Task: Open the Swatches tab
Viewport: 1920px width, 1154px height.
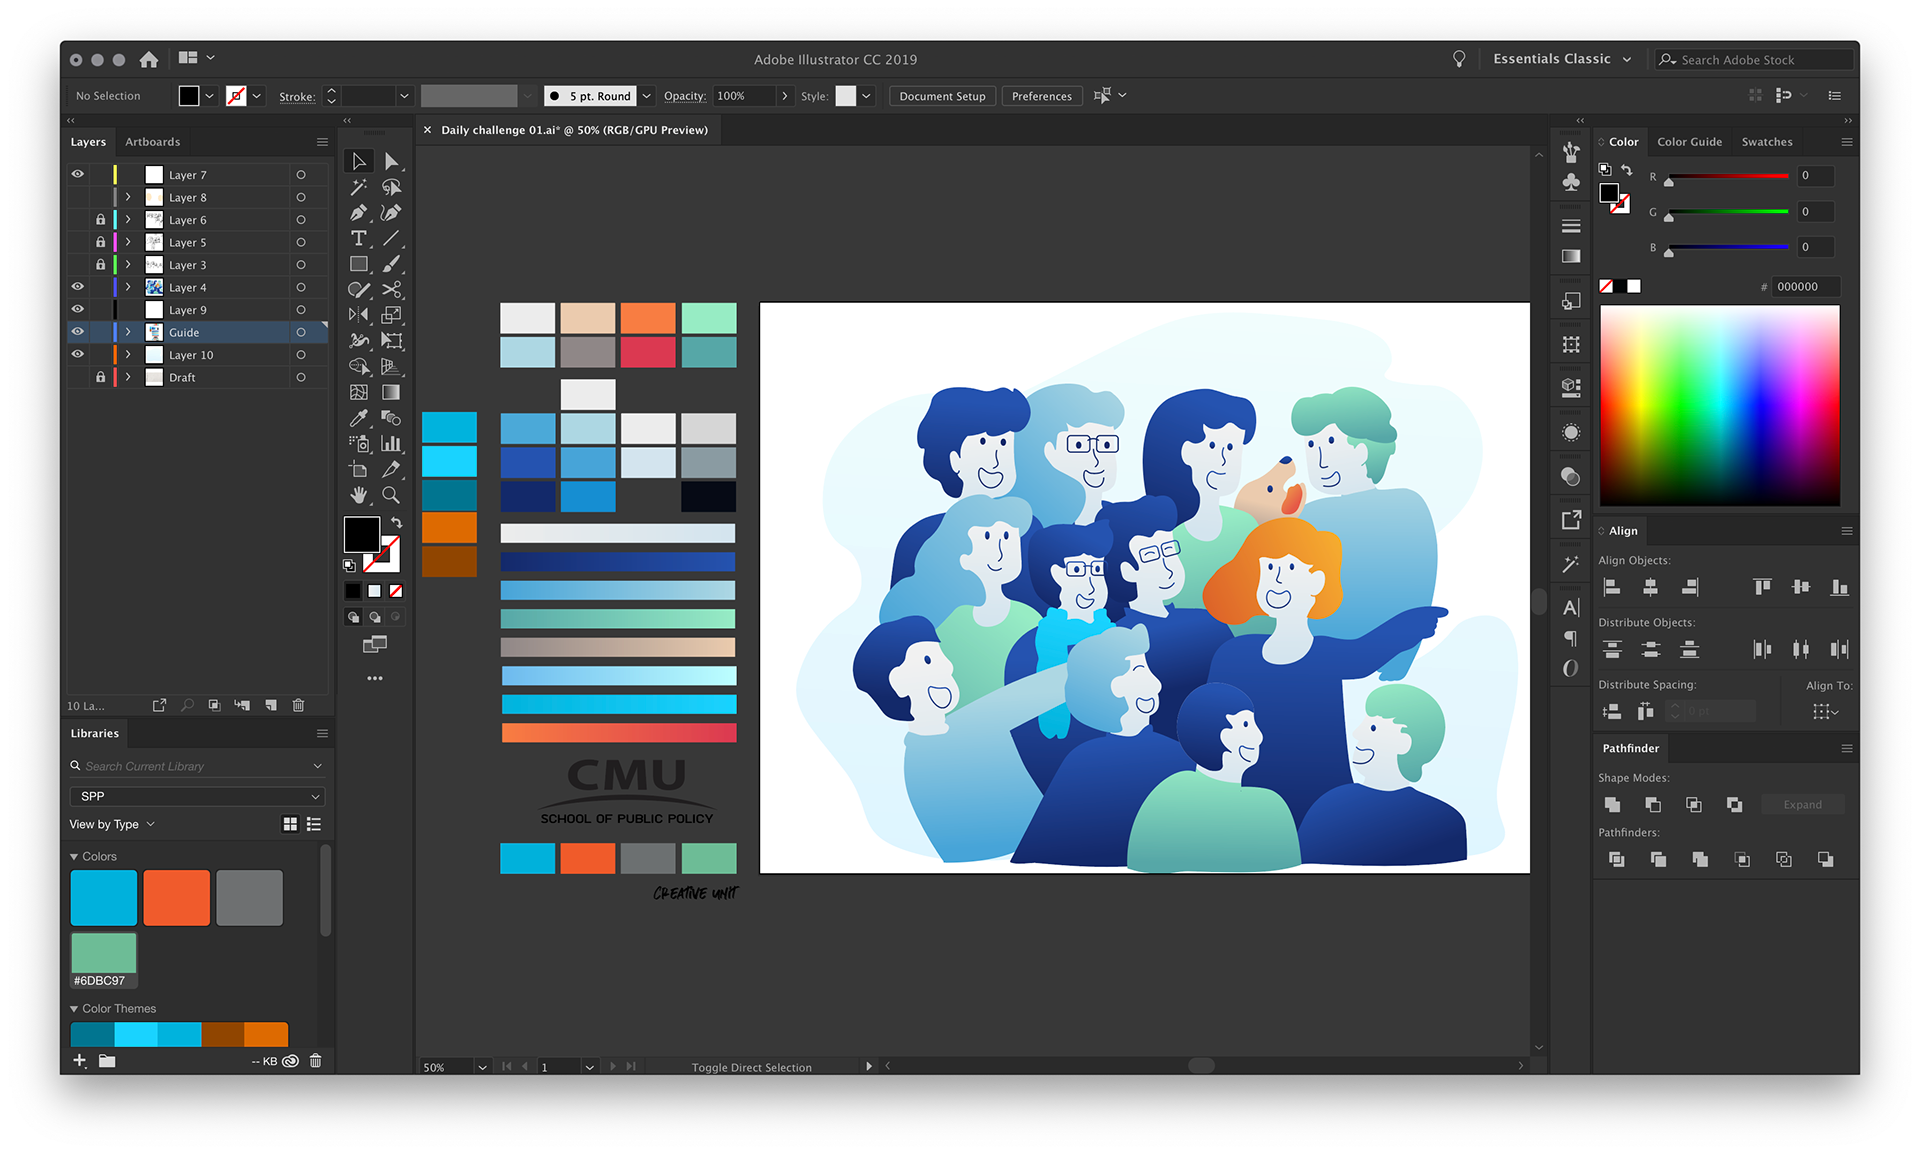Action: tap(1766, 142)
